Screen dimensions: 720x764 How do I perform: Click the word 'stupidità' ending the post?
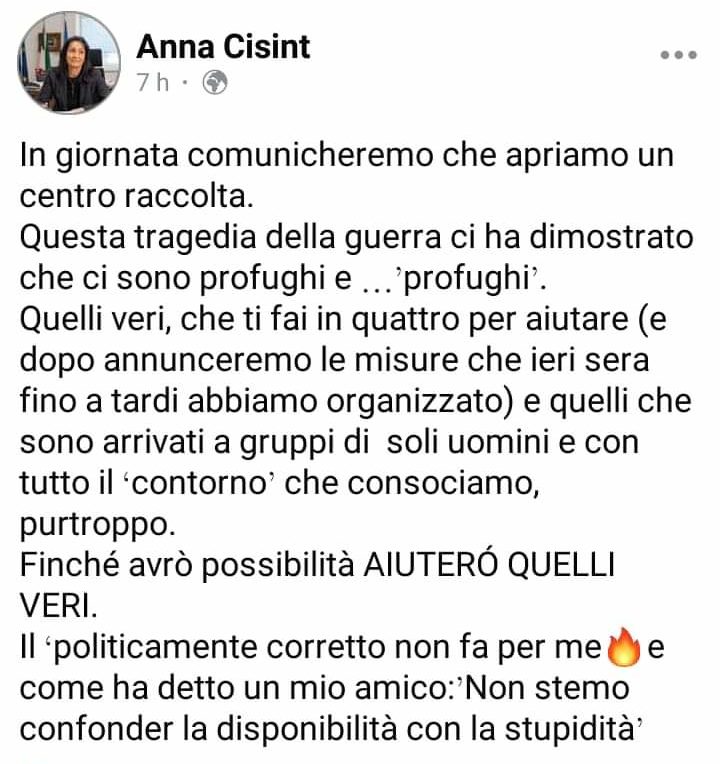(573, 730)
